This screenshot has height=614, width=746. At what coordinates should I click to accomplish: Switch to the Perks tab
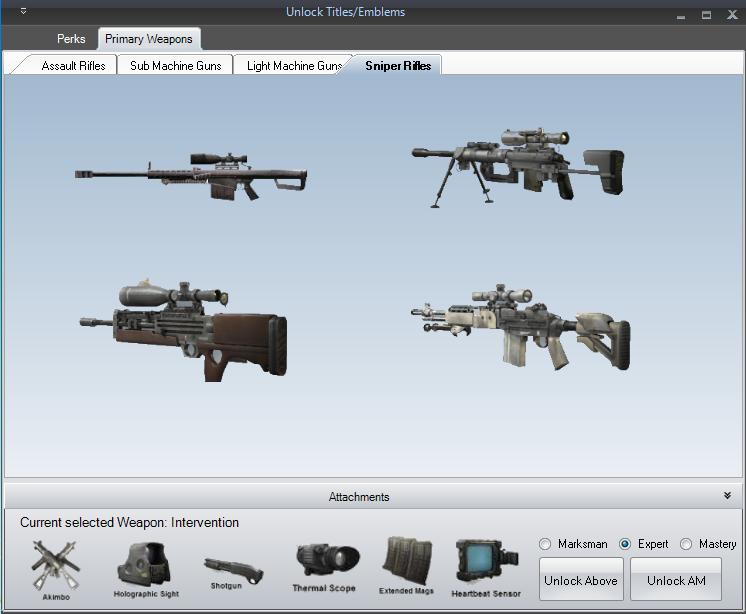pos(71,39)
